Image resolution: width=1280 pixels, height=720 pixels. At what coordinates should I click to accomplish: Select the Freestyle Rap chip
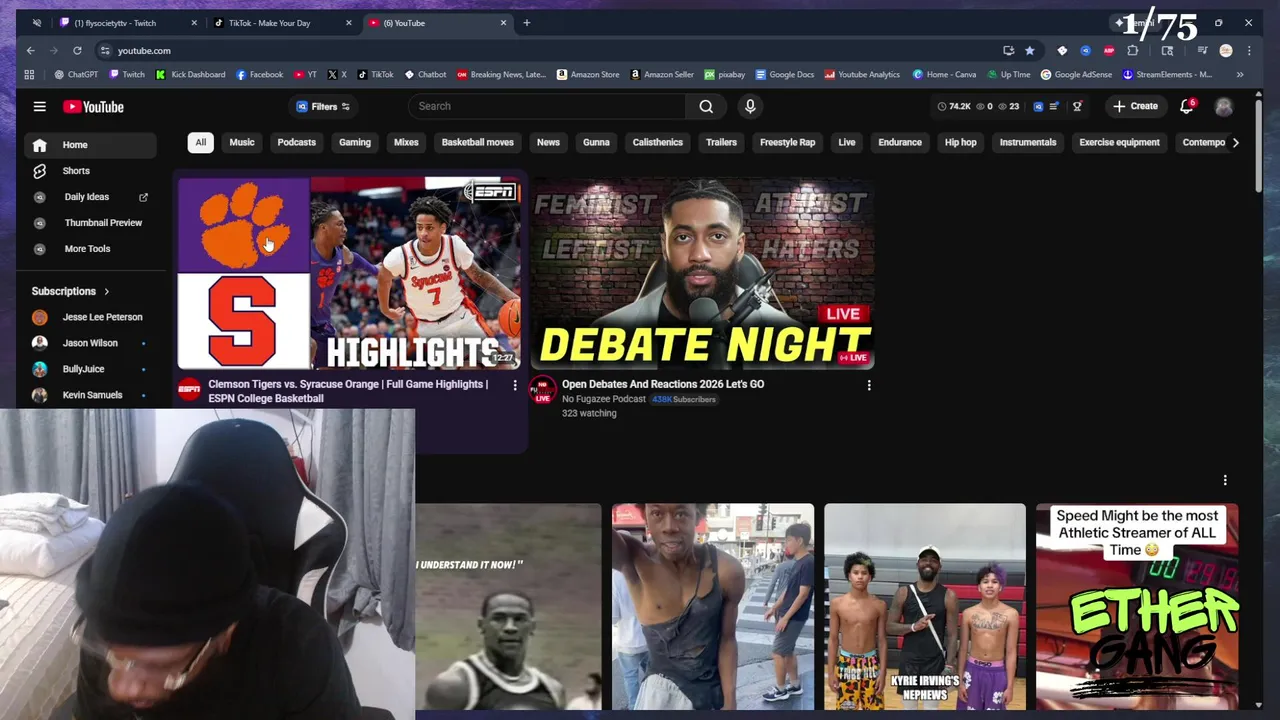pyautogui.click(x=788, y=142)
